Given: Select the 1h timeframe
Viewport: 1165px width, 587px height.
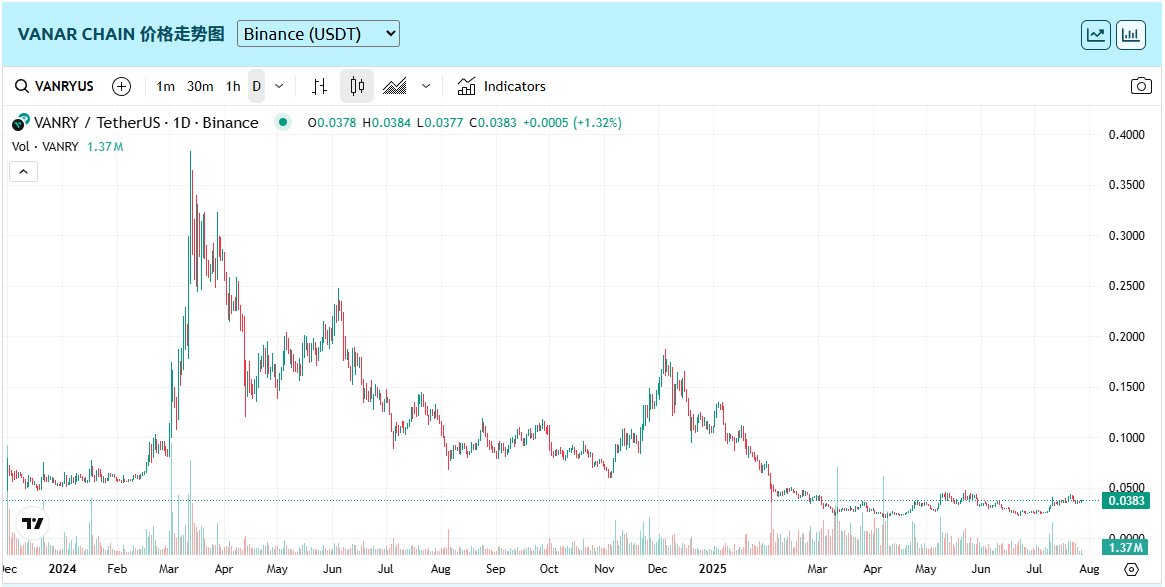Looking at the screenshot, I should 233,86.
